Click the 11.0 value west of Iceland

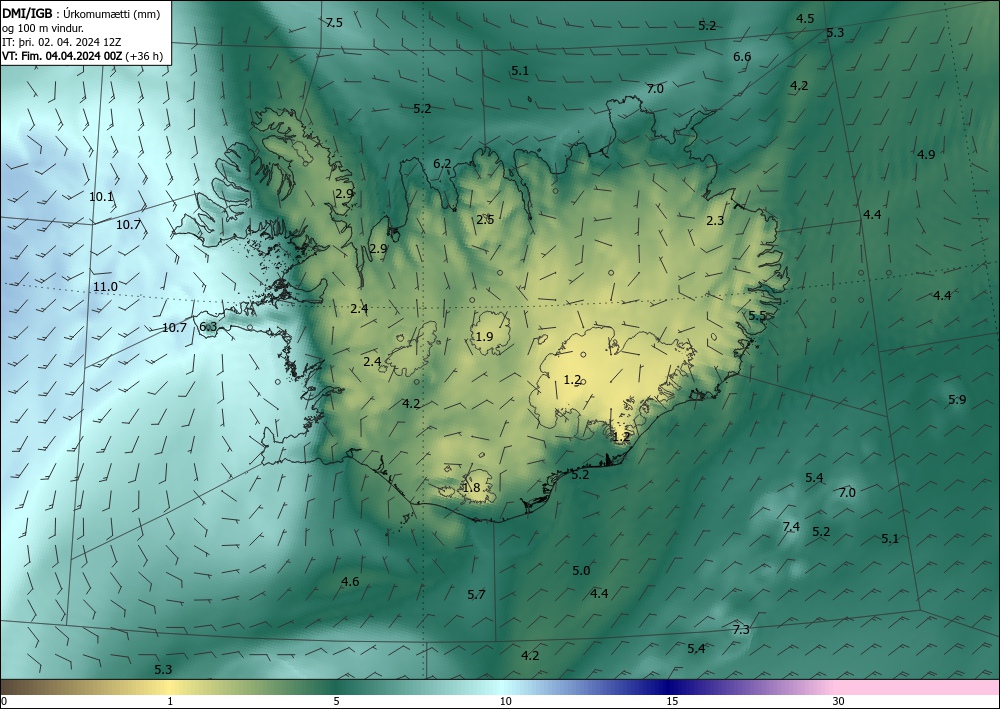[105, 287]
